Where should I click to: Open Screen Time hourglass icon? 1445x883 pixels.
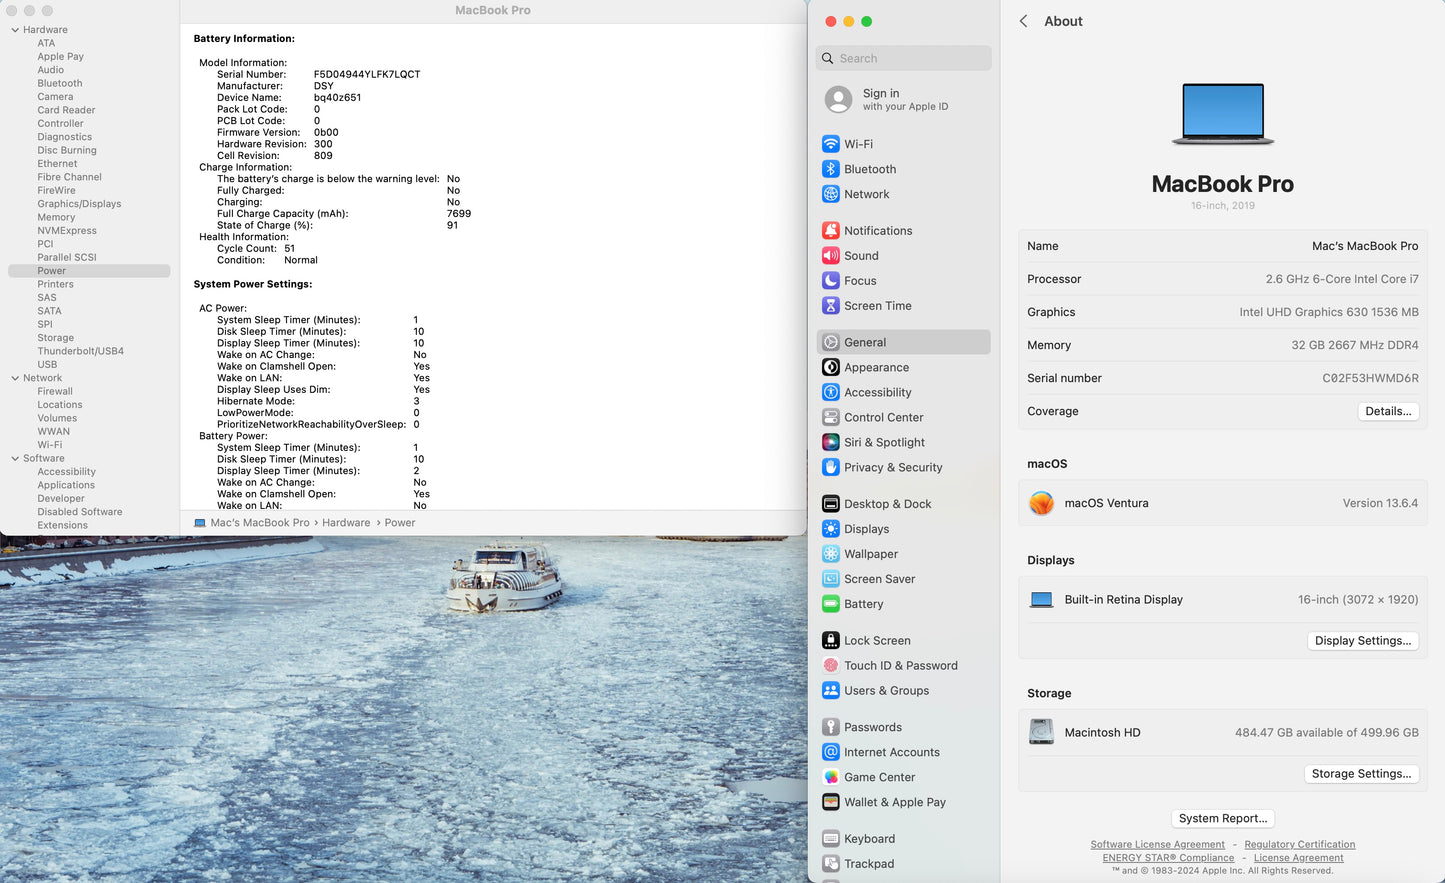pyautogui.click(x=830, y=306)
